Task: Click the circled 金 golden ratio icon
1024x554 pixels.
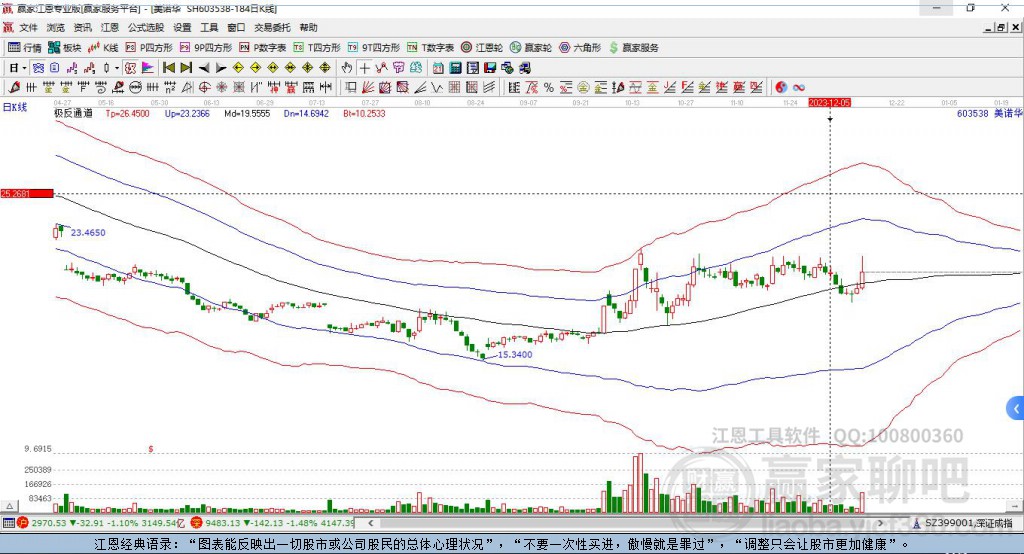Action: [583, 87]
